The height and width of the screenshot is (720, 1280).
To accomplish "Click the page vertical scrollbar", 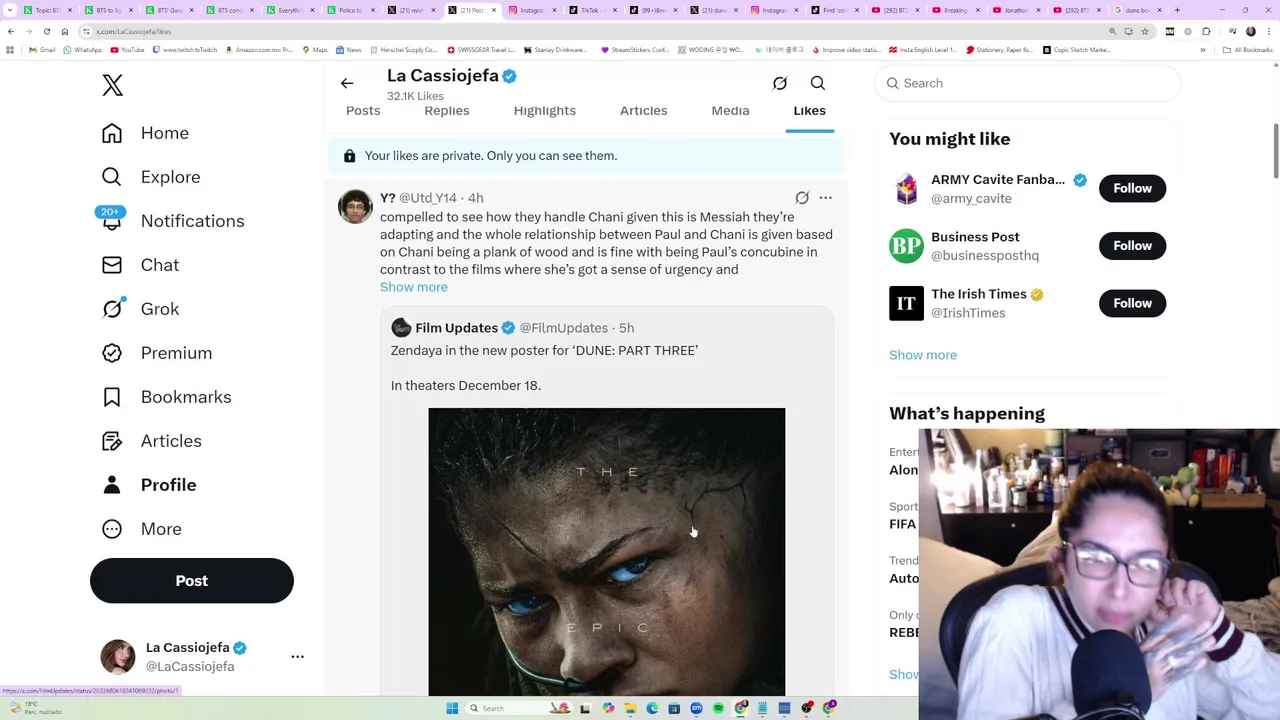I will (1275, 150).
